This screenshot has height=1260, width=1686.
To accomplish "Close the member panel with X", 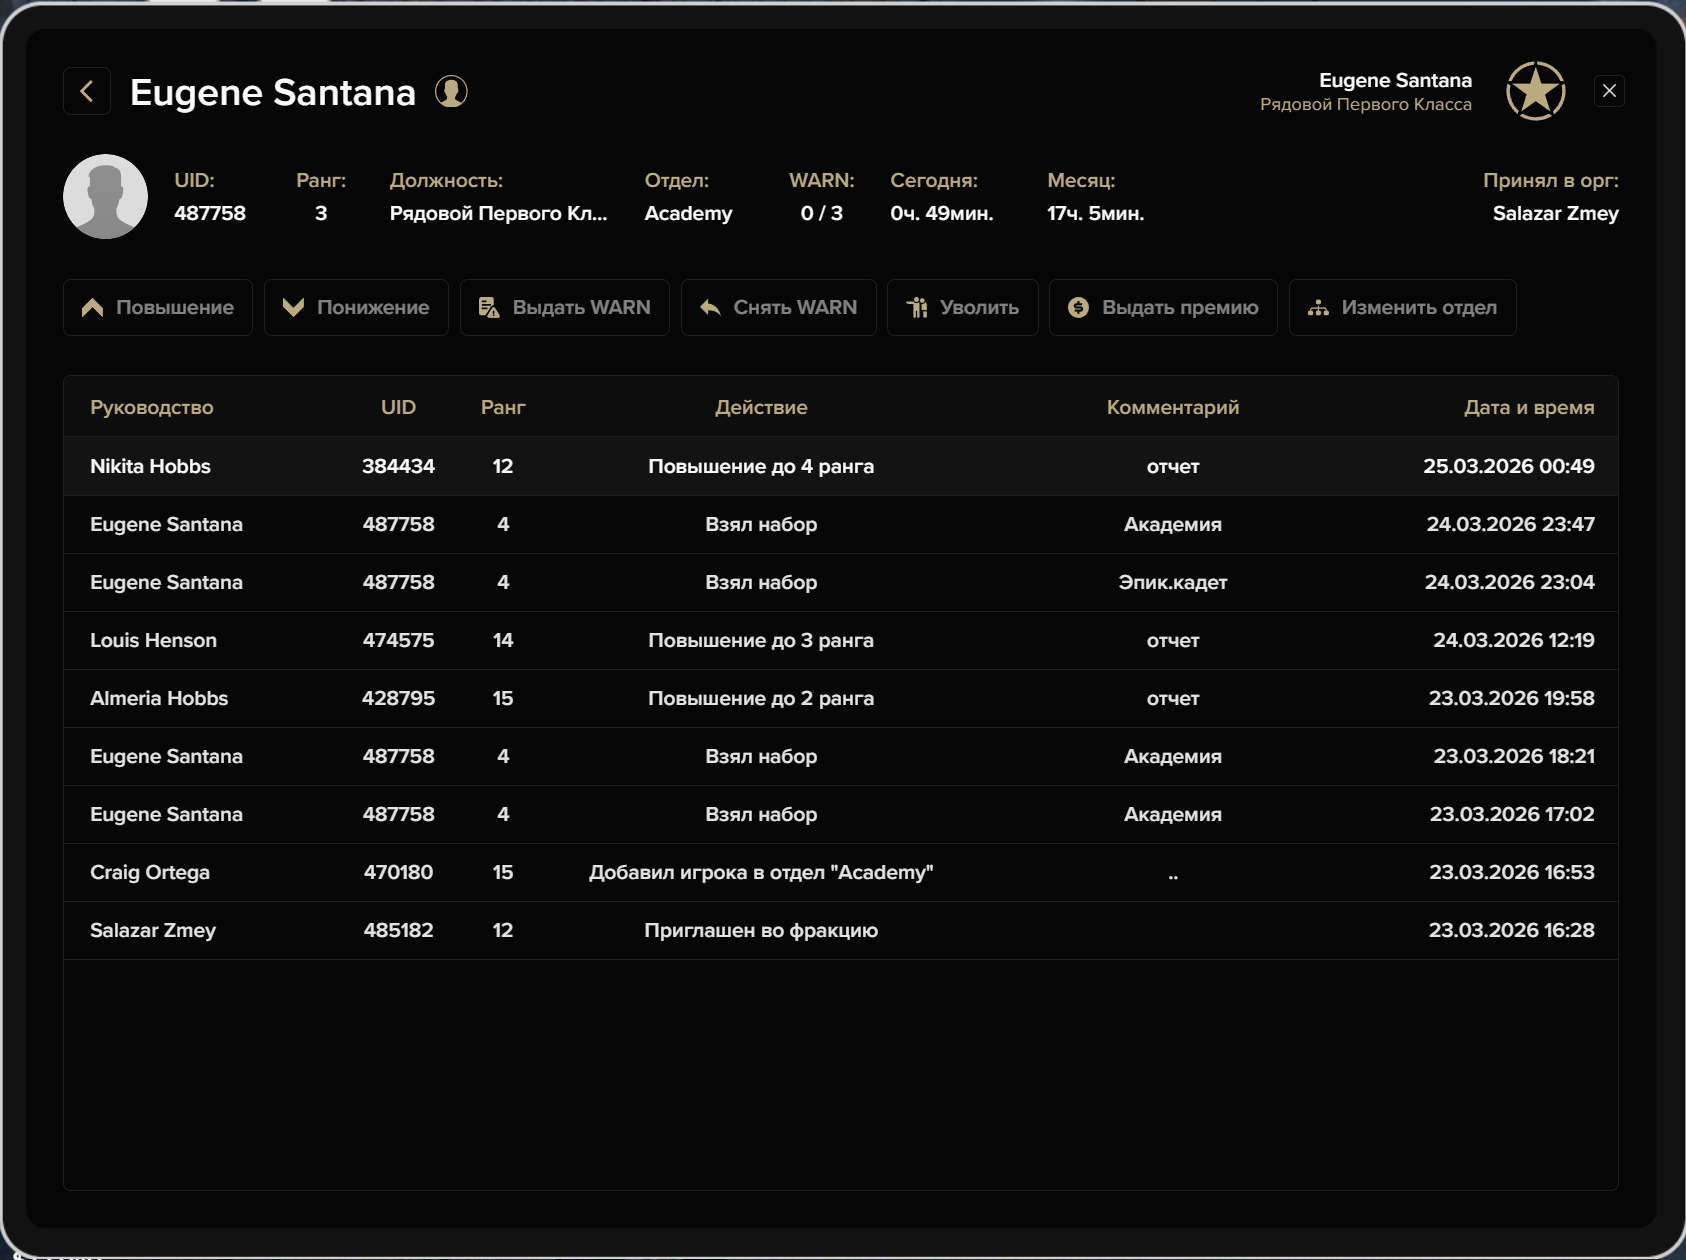I will 1609,91.
